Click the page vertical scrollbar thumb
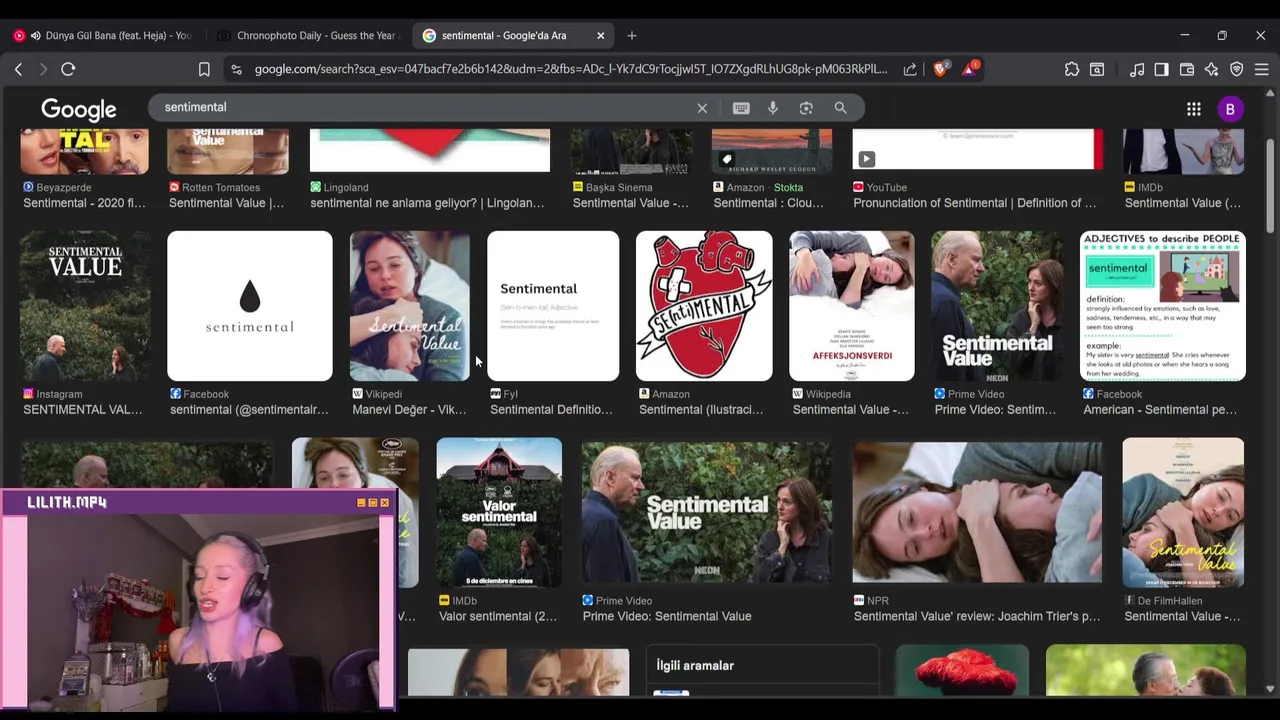The image size is (1280, 720). click(x=1270, y=185)
